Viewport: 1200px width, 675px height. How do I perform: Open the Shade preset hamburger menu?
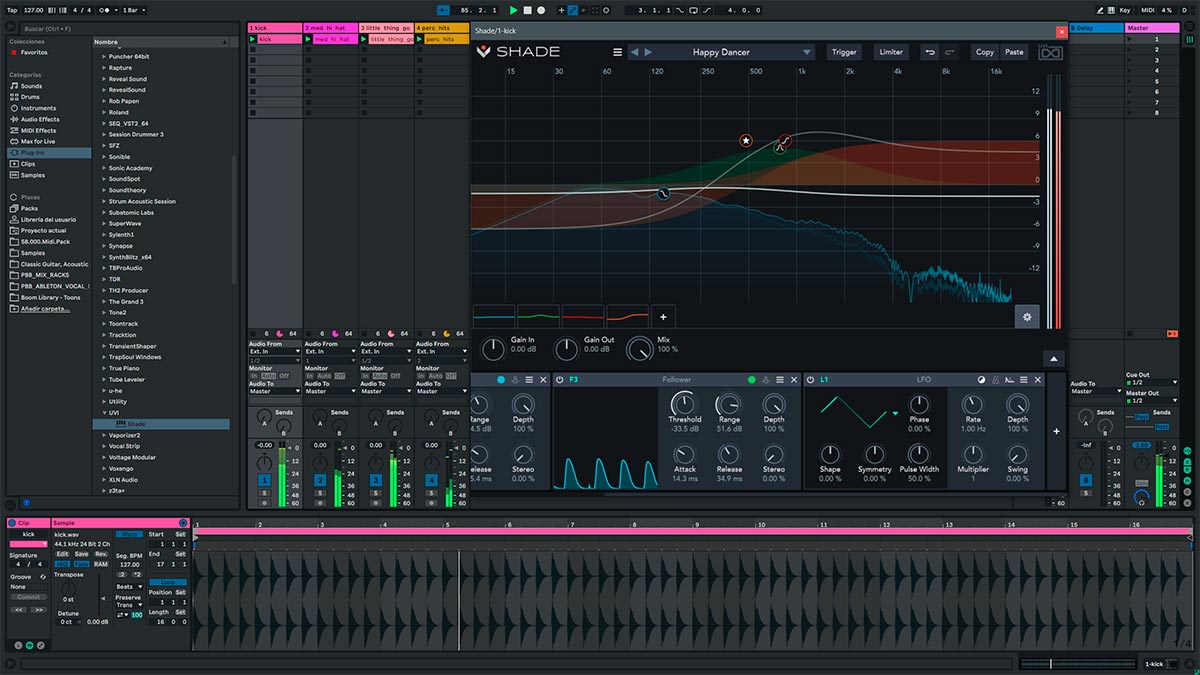tap(617, 52)
